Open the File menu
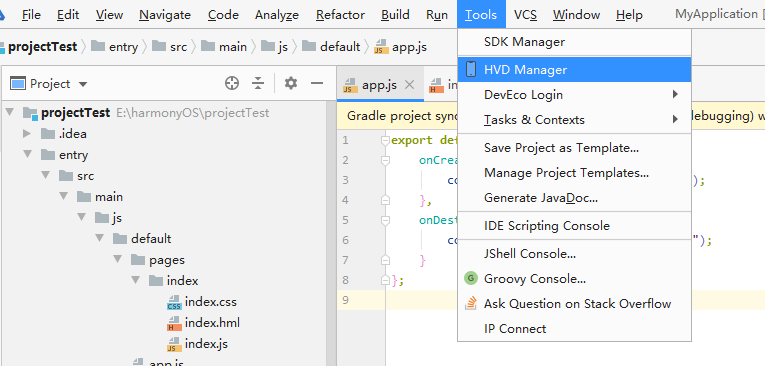765x366 pixels. pos(31,15)
